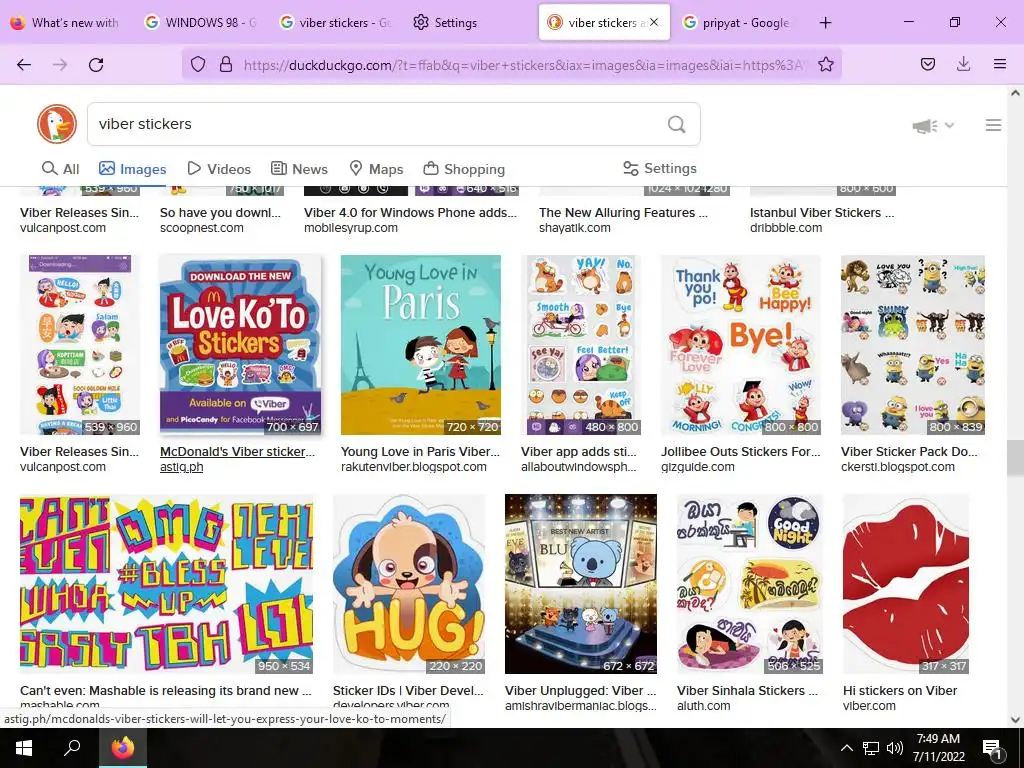Screen dimensions: 1024x768
Task: Open a new browser tab
Action: [x=825, y=22]
